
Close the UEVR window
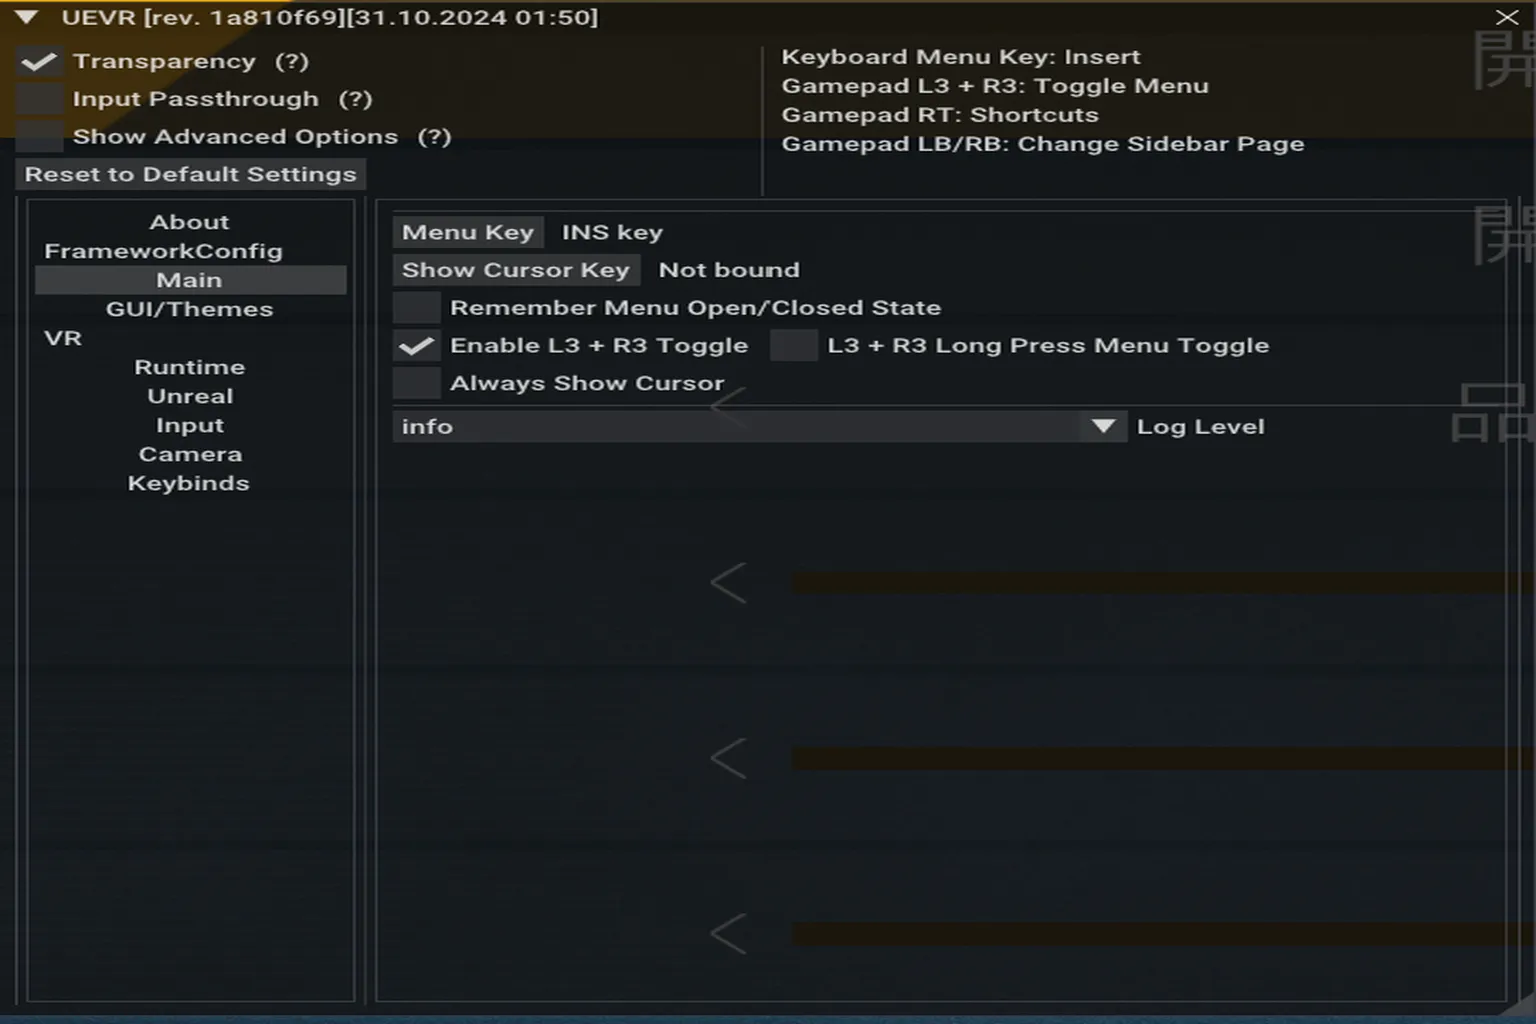point(1507,17)
